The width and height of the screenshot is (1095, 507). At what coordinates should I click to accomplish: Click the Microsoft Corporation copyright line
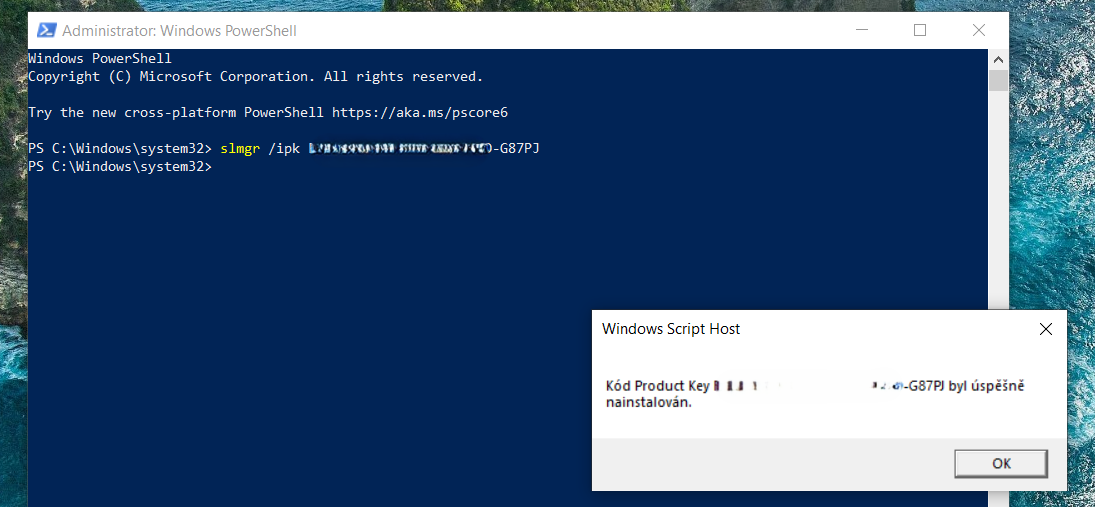[255, 77]
